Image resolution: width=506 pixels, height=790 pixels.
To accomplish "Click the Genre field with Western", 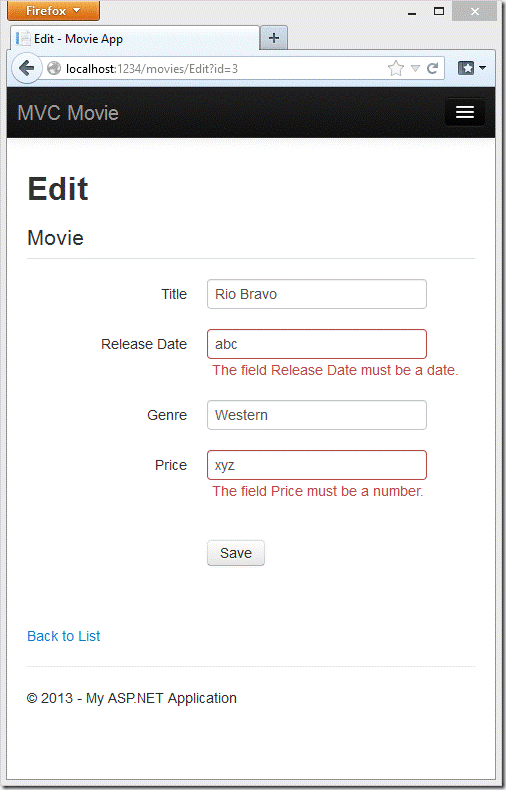I will [x=317, y=415].
